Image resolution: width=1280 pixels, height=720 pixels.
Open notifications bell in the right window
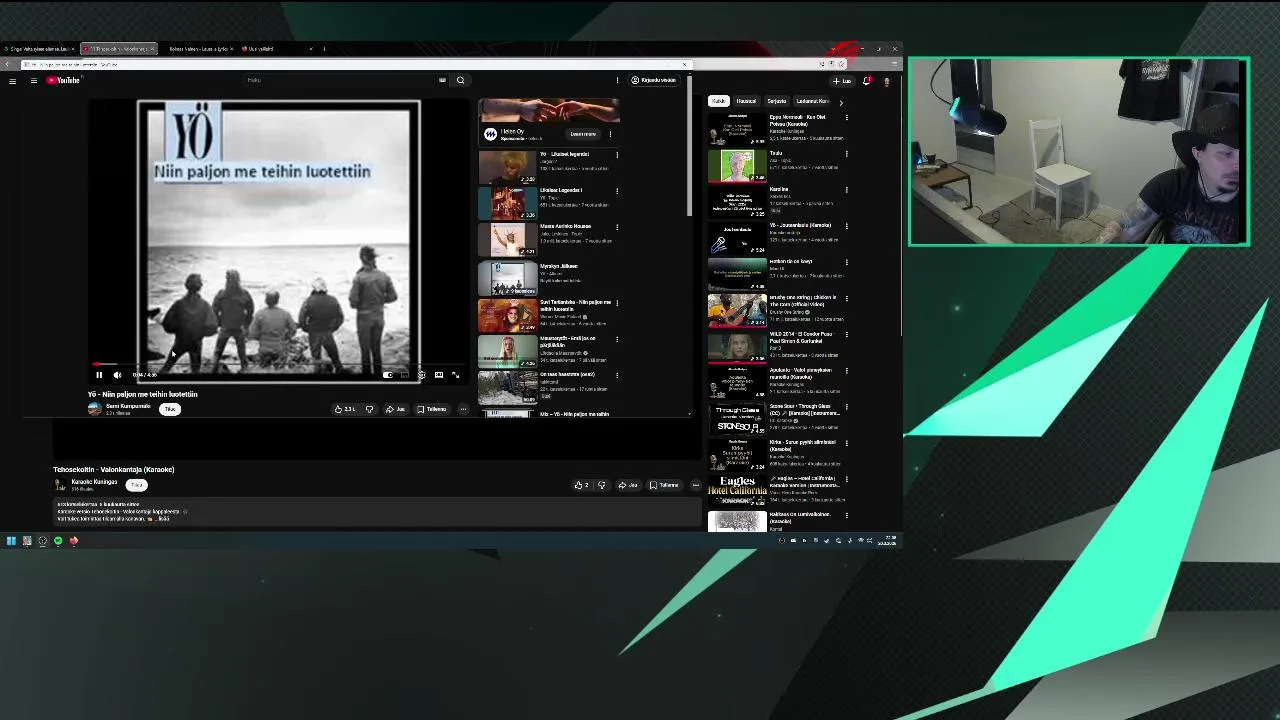(x=867, y=81)
